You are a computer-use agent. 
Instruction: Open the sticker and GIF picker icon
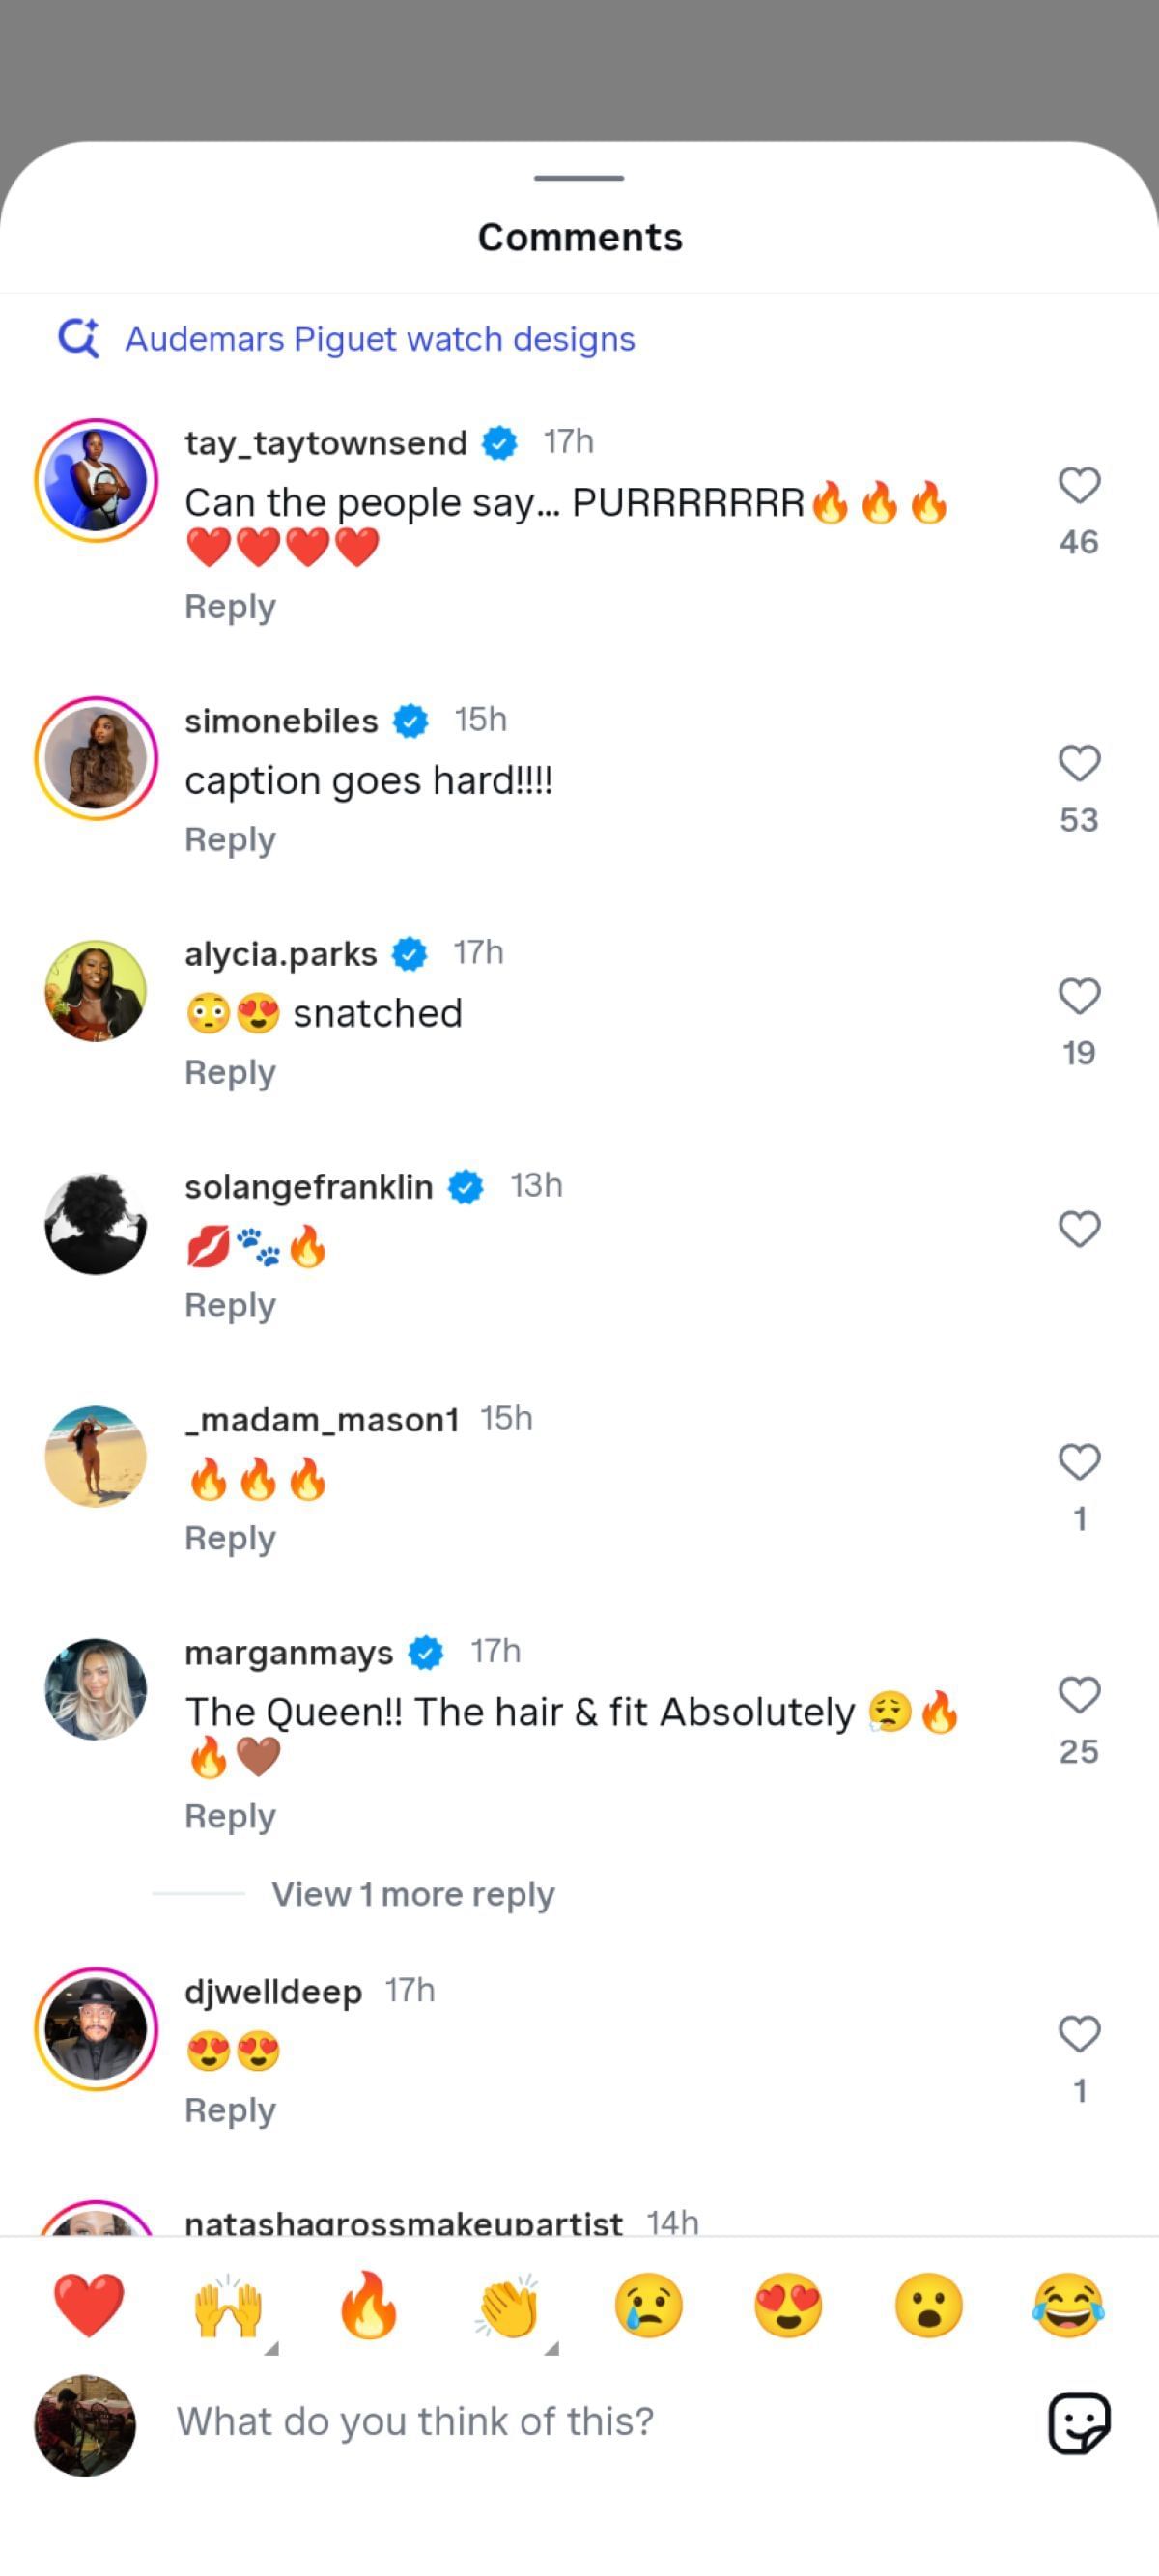(x=1078, y=2423)
